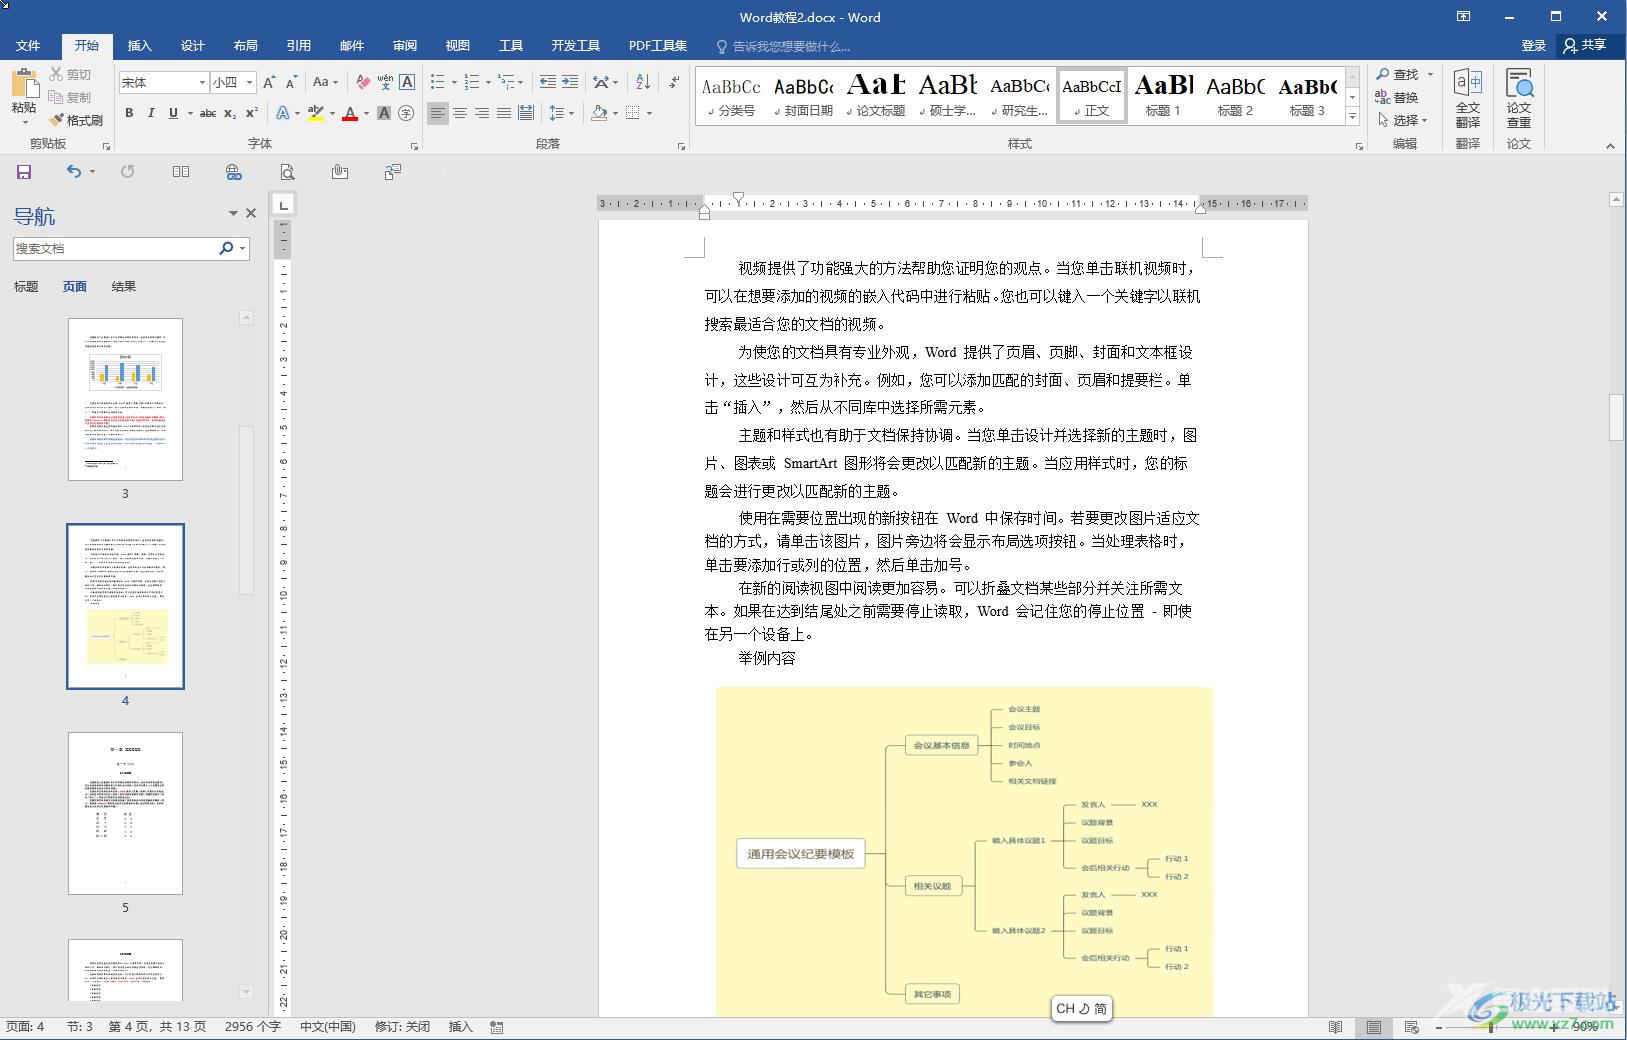
Task: Expand the bullets list dropdown arrow
Action: [x=454, y=82]
